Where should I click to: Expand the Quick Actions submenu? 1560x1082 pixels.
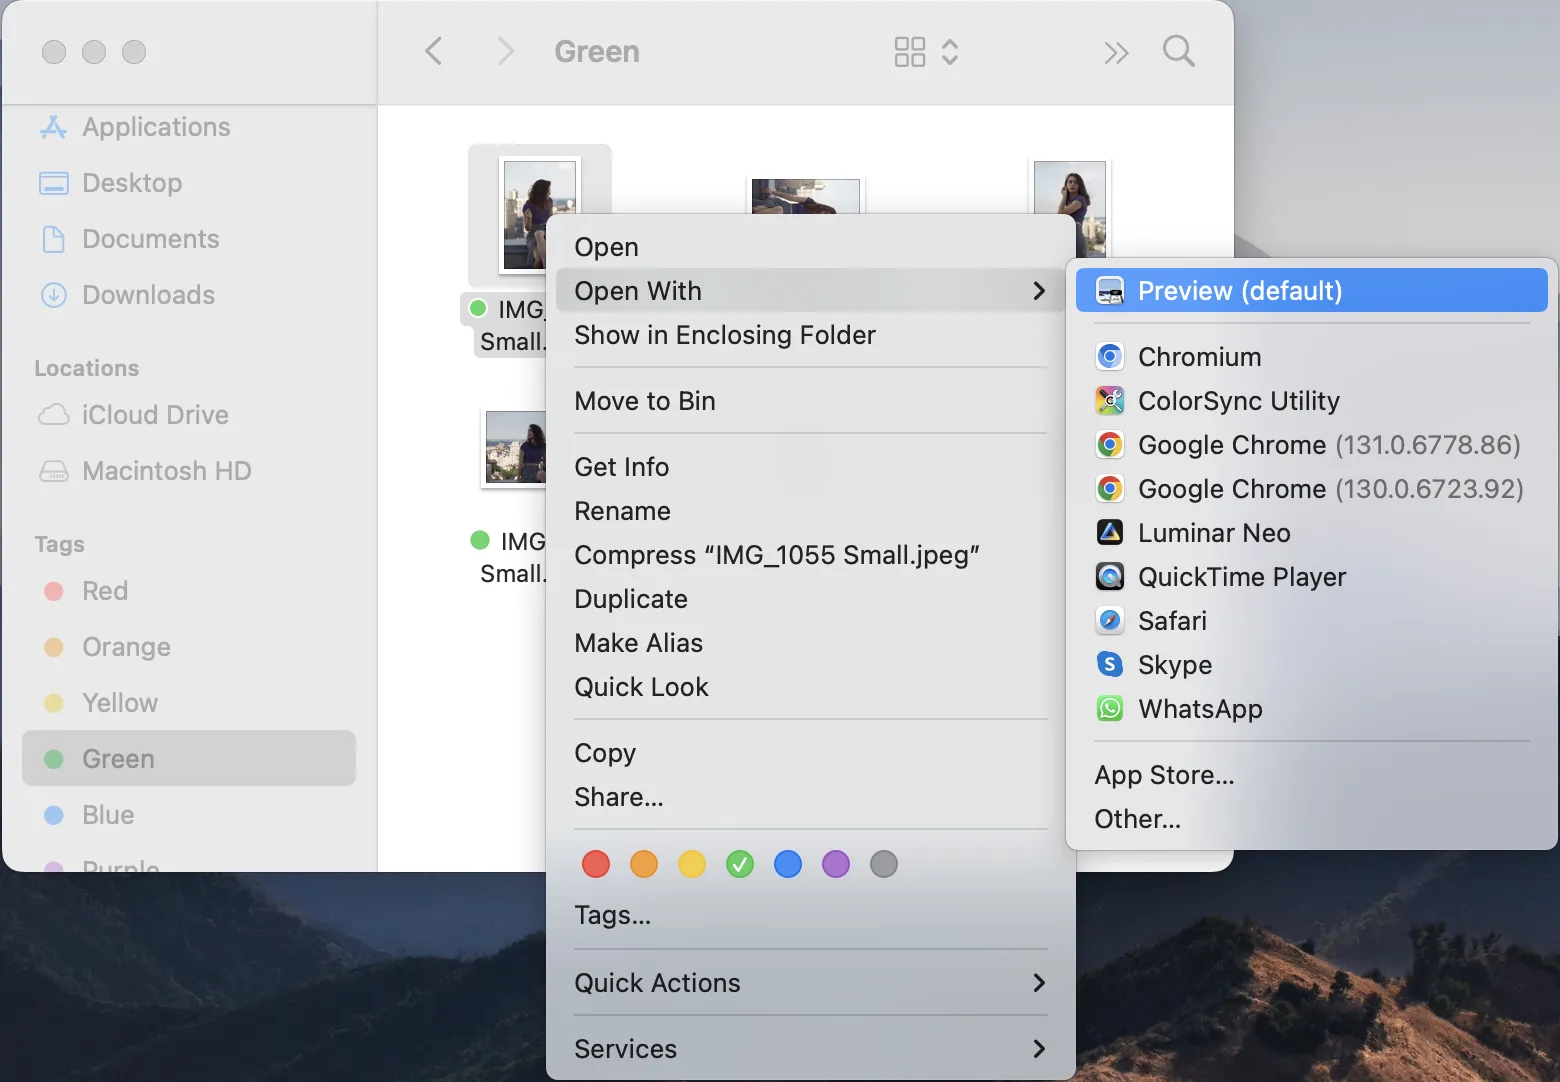tap(657, 983)
